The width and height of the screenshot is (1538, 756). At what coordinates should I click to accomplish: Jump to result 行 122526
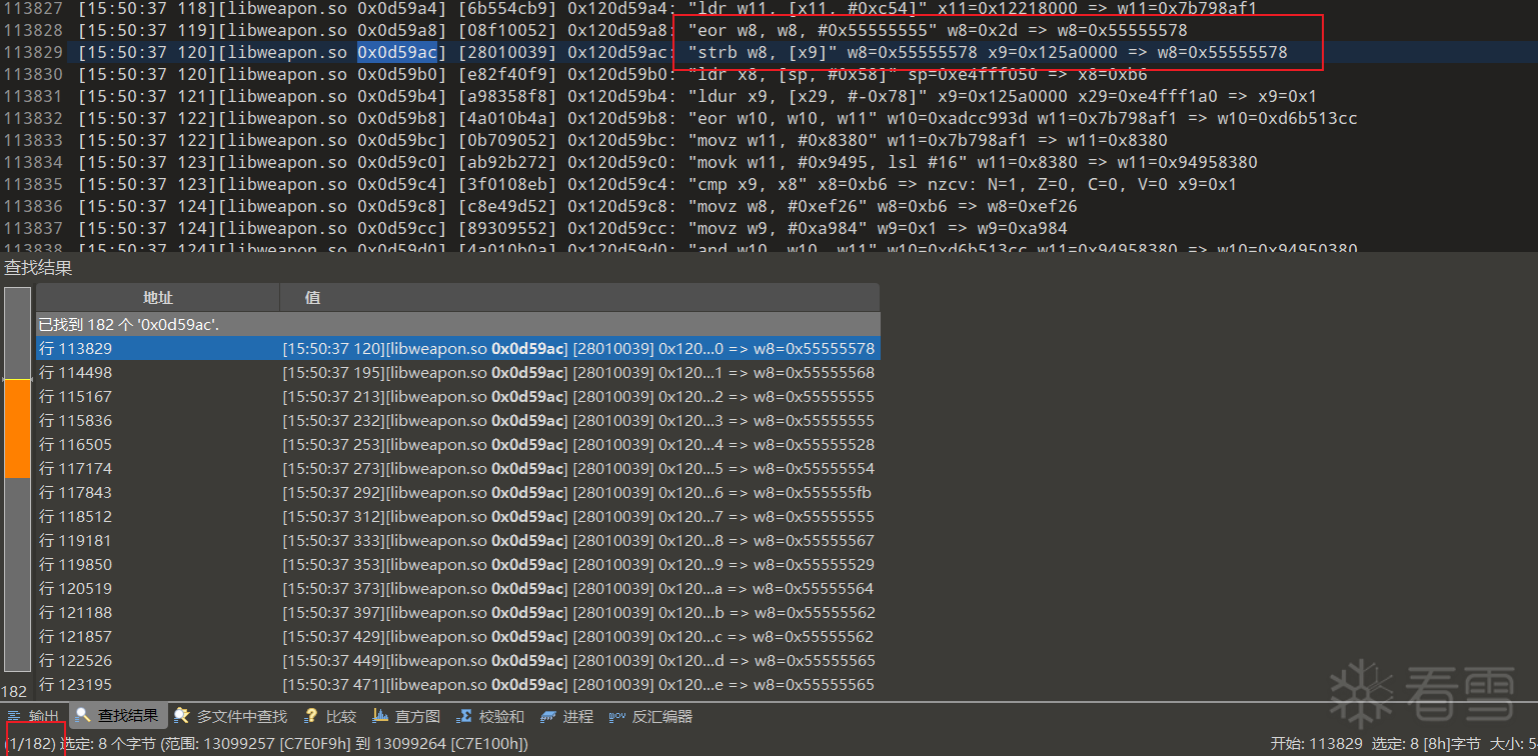click(458, 661)
